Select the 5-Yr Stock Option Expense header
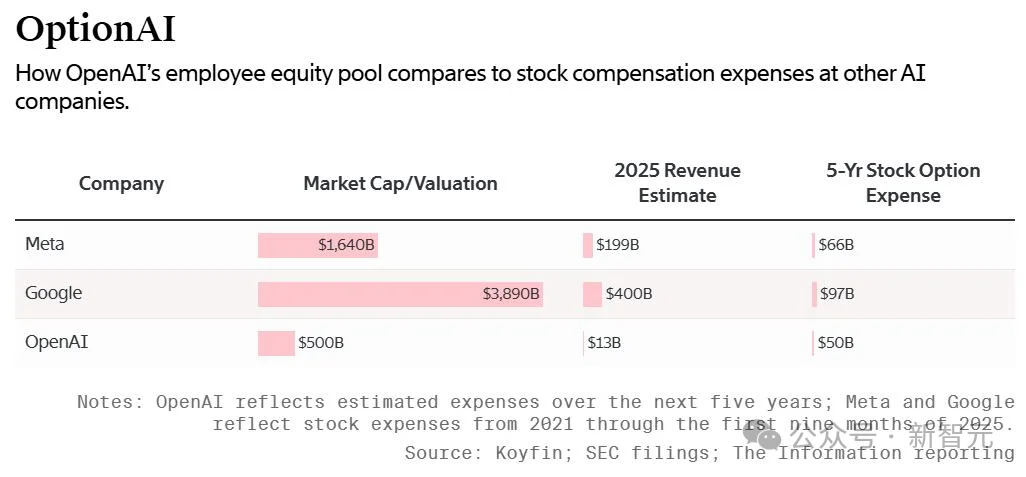 (x=903, y=183)
